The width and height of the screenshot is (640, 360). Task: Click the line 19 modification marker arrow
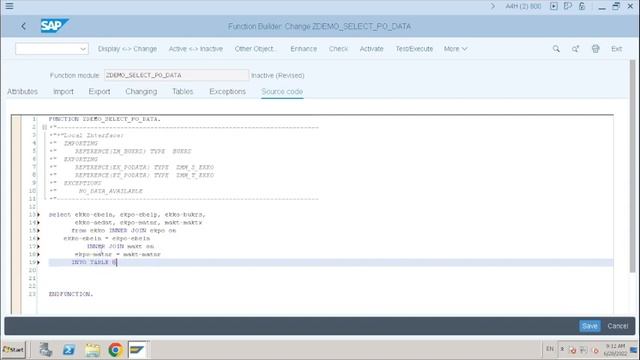click(x=38, y=262)
